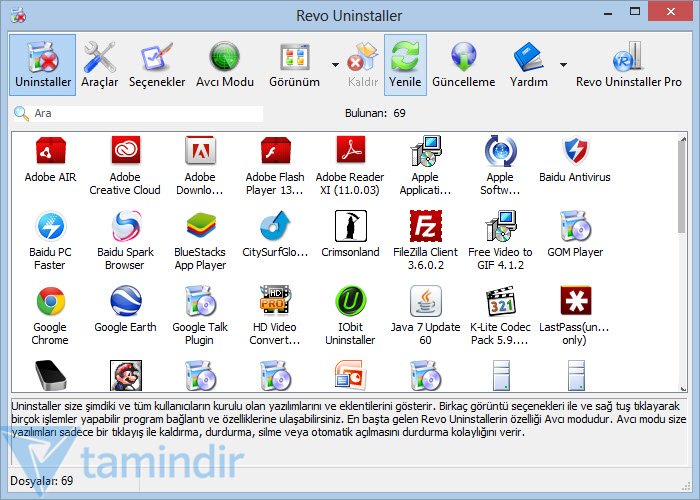The height and width of the screenshot is (500, 700).
Task: Select Adobe Reader XI
Action: coord(350,166)
